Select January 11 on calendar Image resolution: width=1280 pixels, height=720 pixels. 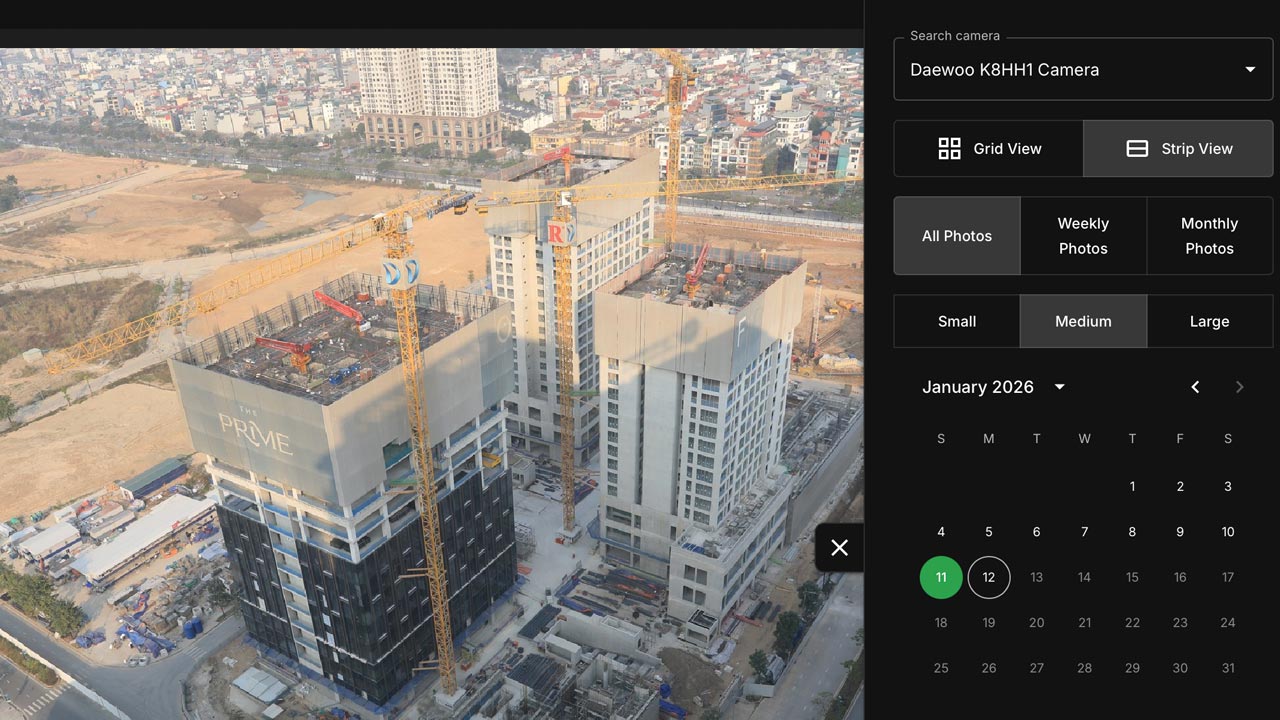(x=941, y=577)
